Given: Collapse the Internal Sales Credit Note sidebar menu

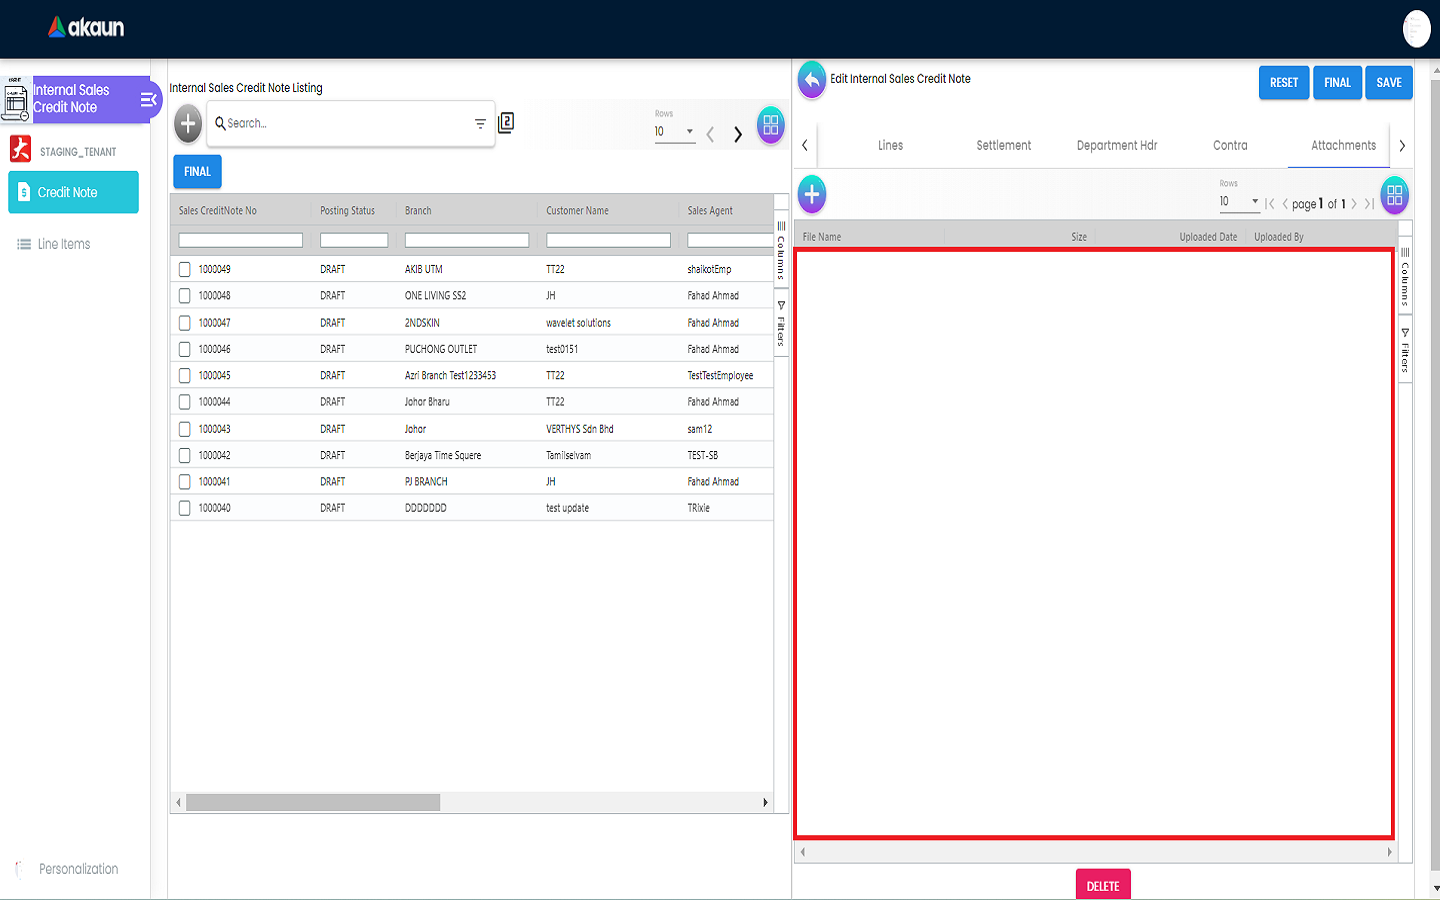Looking at the screenshot, I should click(148, 99).
